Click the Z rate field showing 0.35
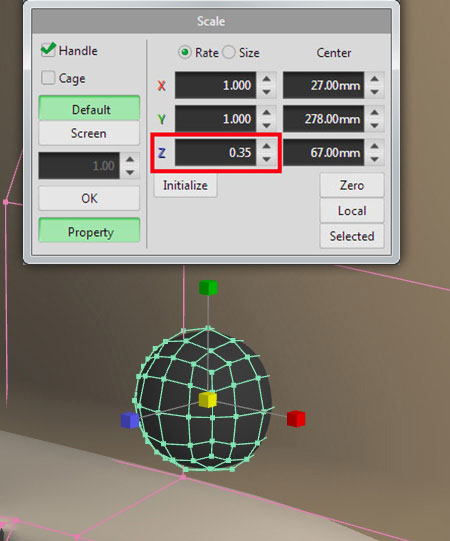This screenshot has width=450, height=541. [x=215, y=153]
